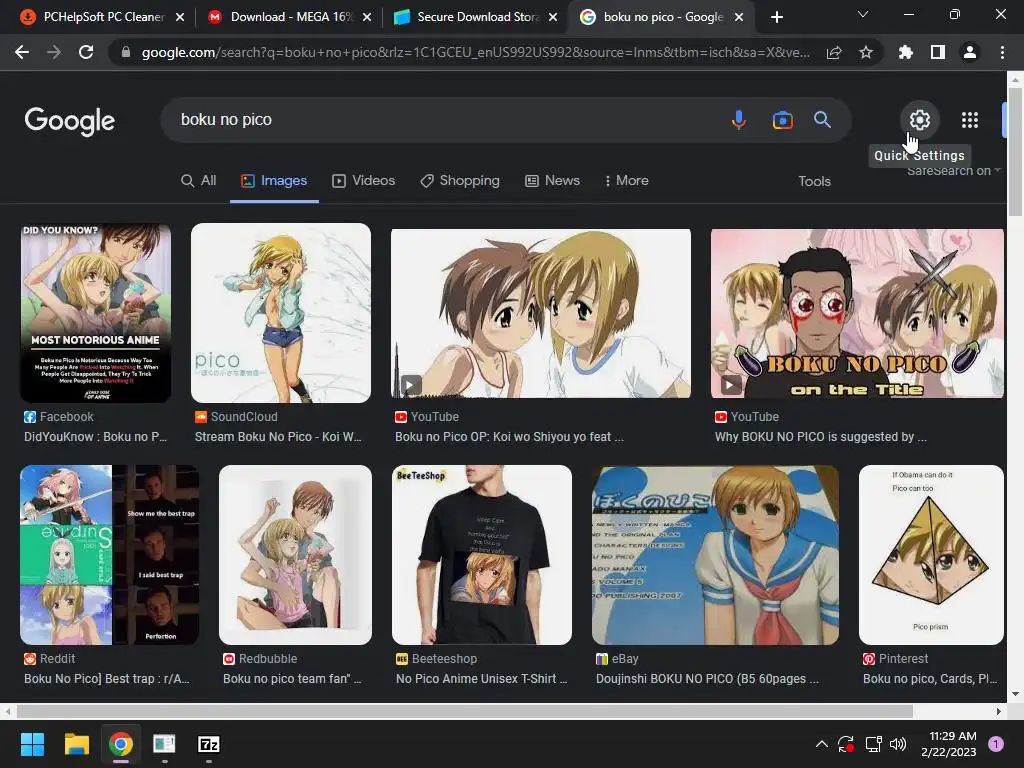Show hidden system tray icons

pyautogui.click(x=822, y=744)
